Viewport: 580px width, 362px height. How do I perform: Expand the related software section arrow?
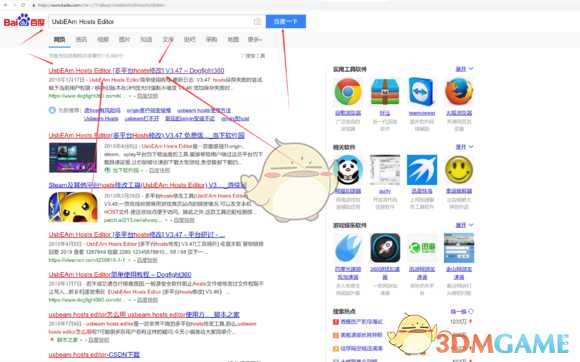(465, 147)
